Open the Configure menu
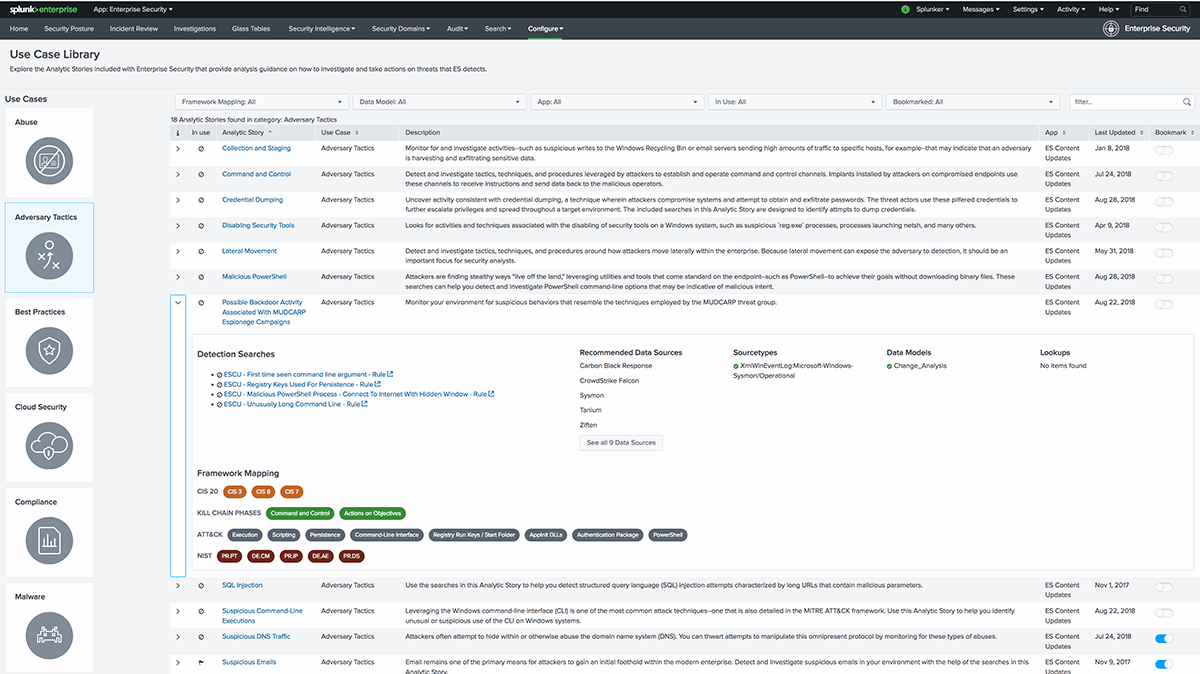 pos(545,29)
